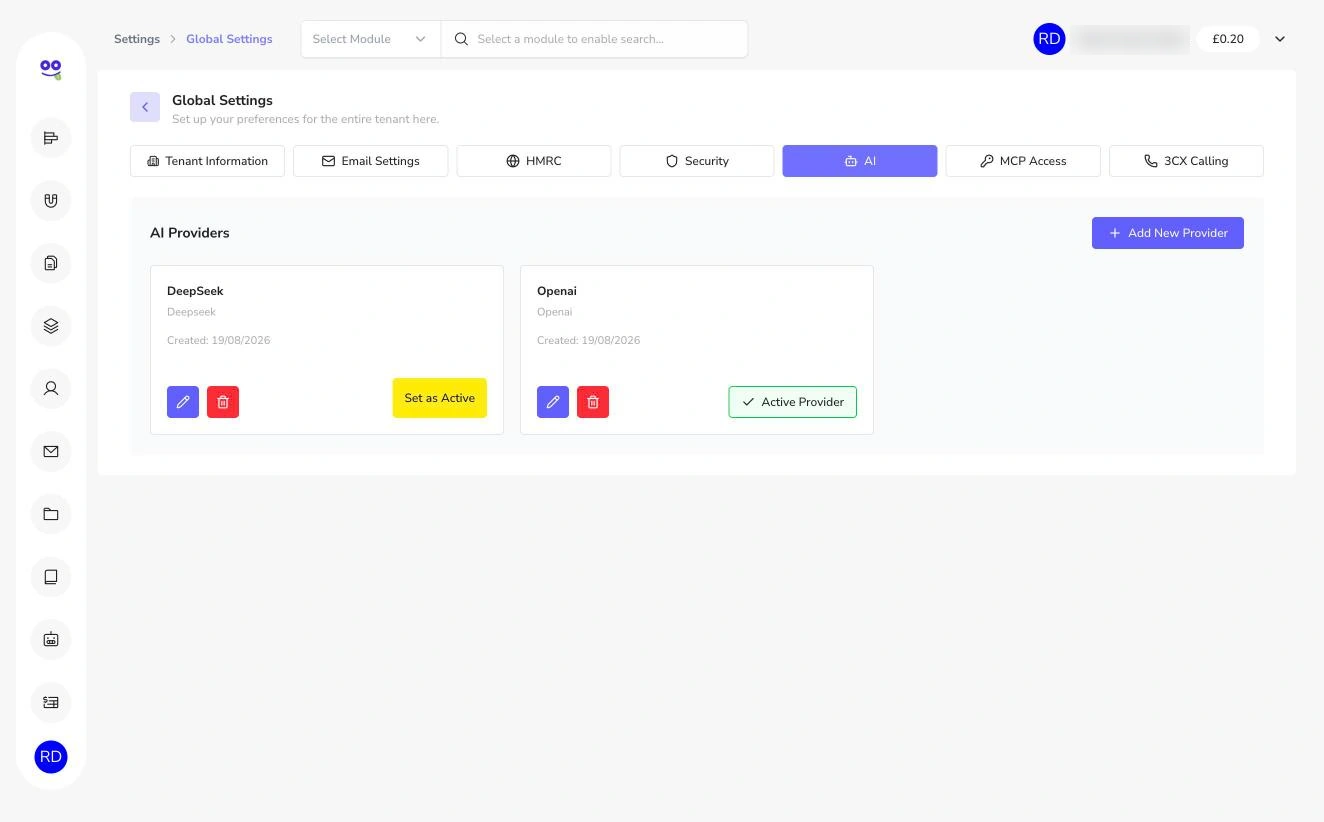Open the stacked layers icon in the sidebar
Viewport: 1324px width, 822px height.
(51, 326)
